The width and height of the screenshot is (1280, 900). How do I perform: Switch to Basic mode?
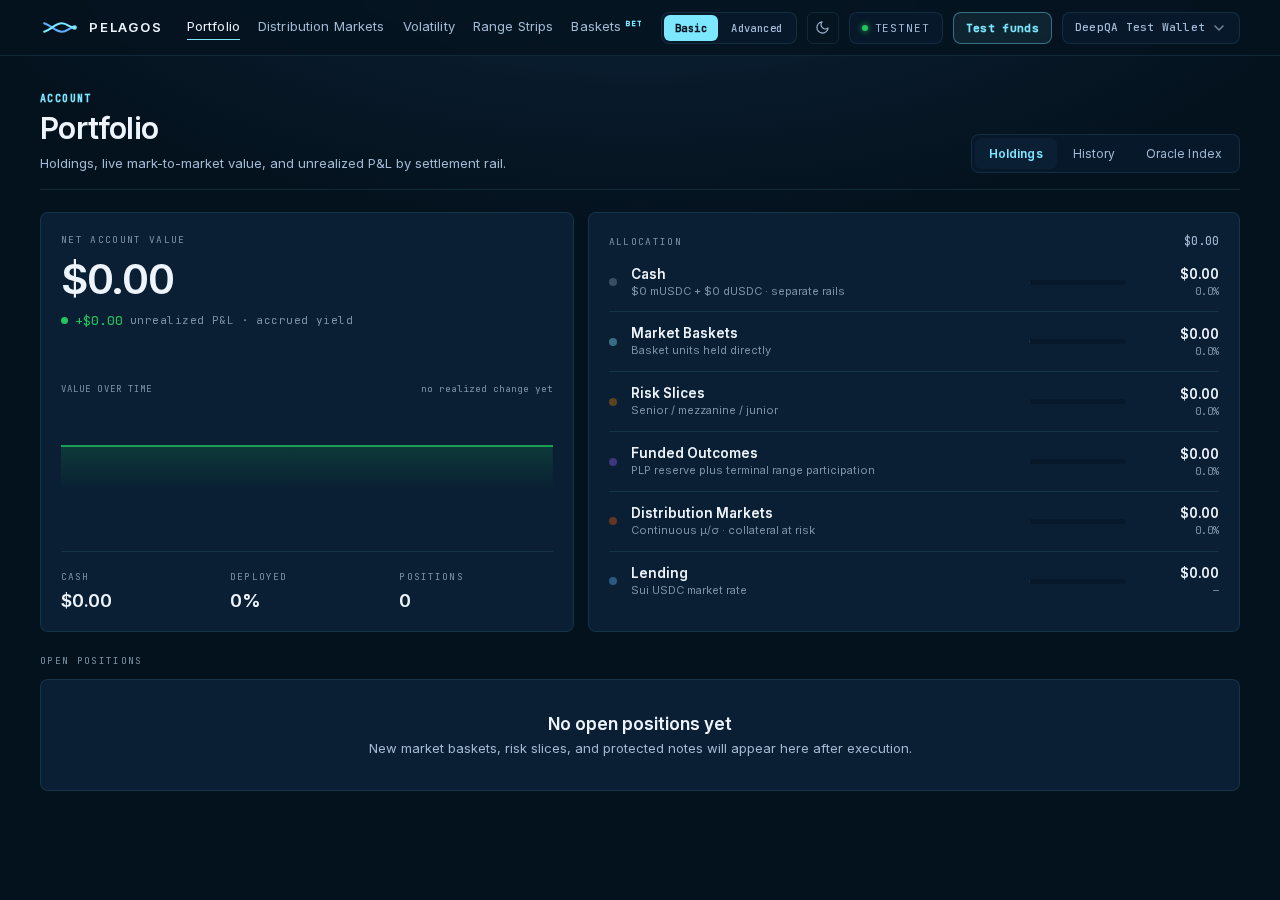pyautogui.click(x=691, y=28)
